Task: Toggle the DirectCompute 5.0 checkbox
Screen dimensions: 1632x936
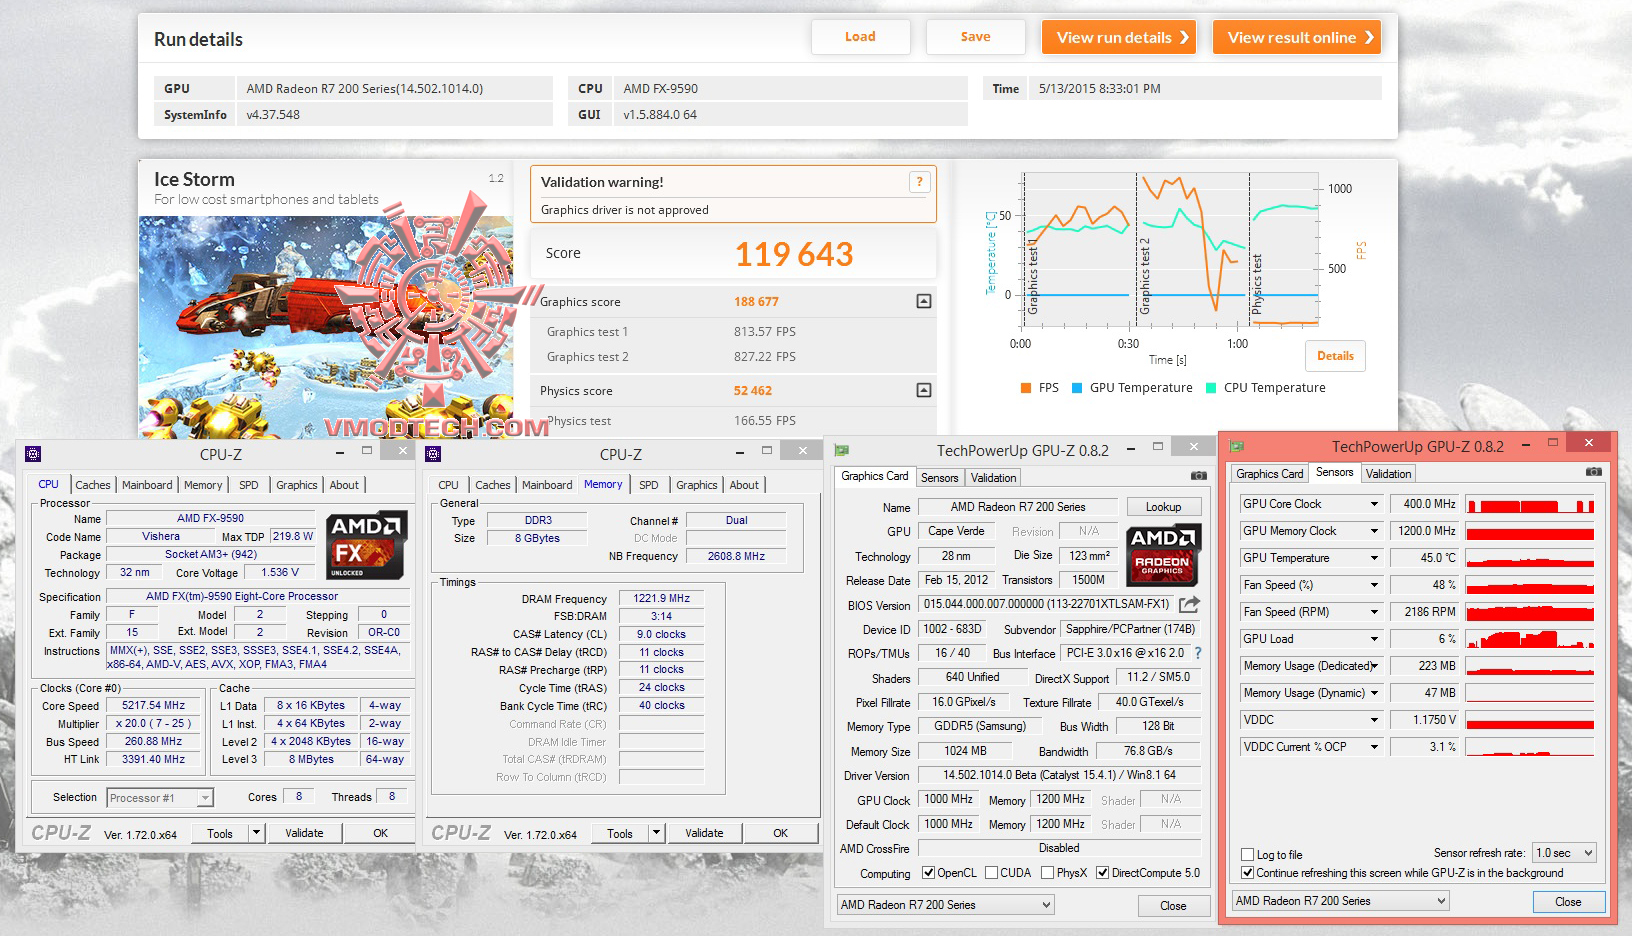Action: pyautogui.click(x=1102, y=873)
